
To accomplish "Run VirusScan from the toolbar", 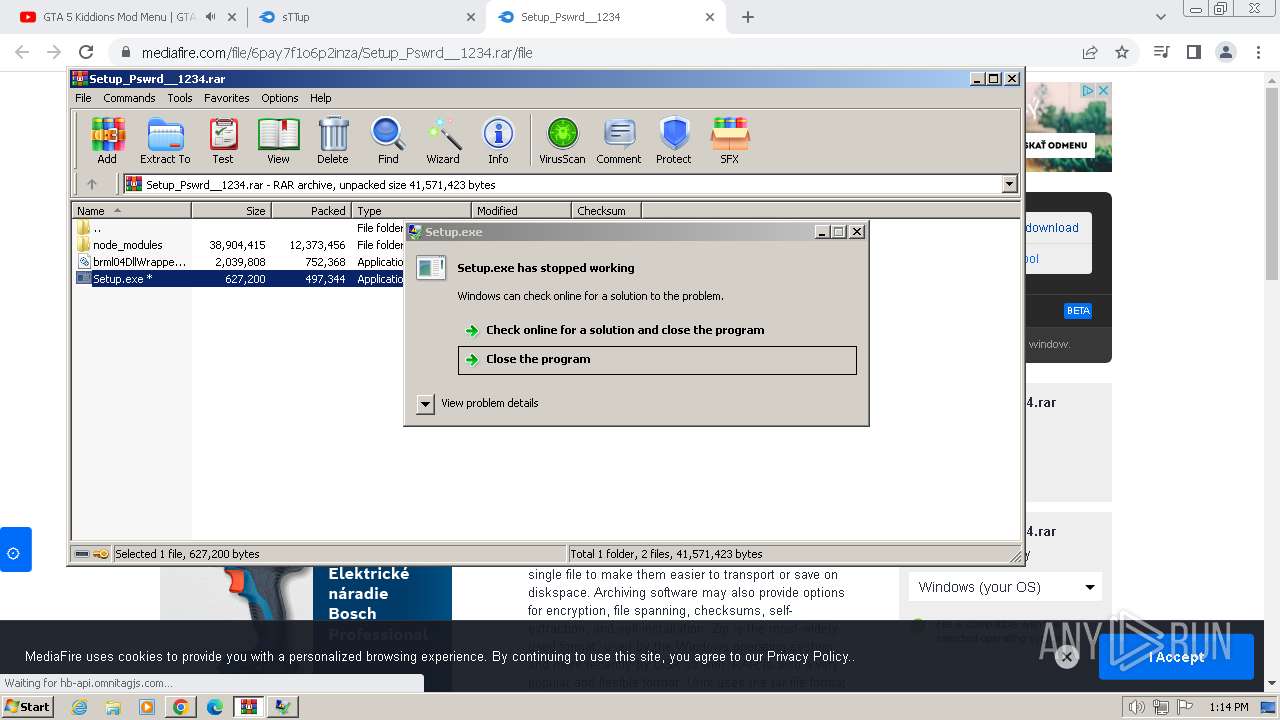I will coord(562,140).
